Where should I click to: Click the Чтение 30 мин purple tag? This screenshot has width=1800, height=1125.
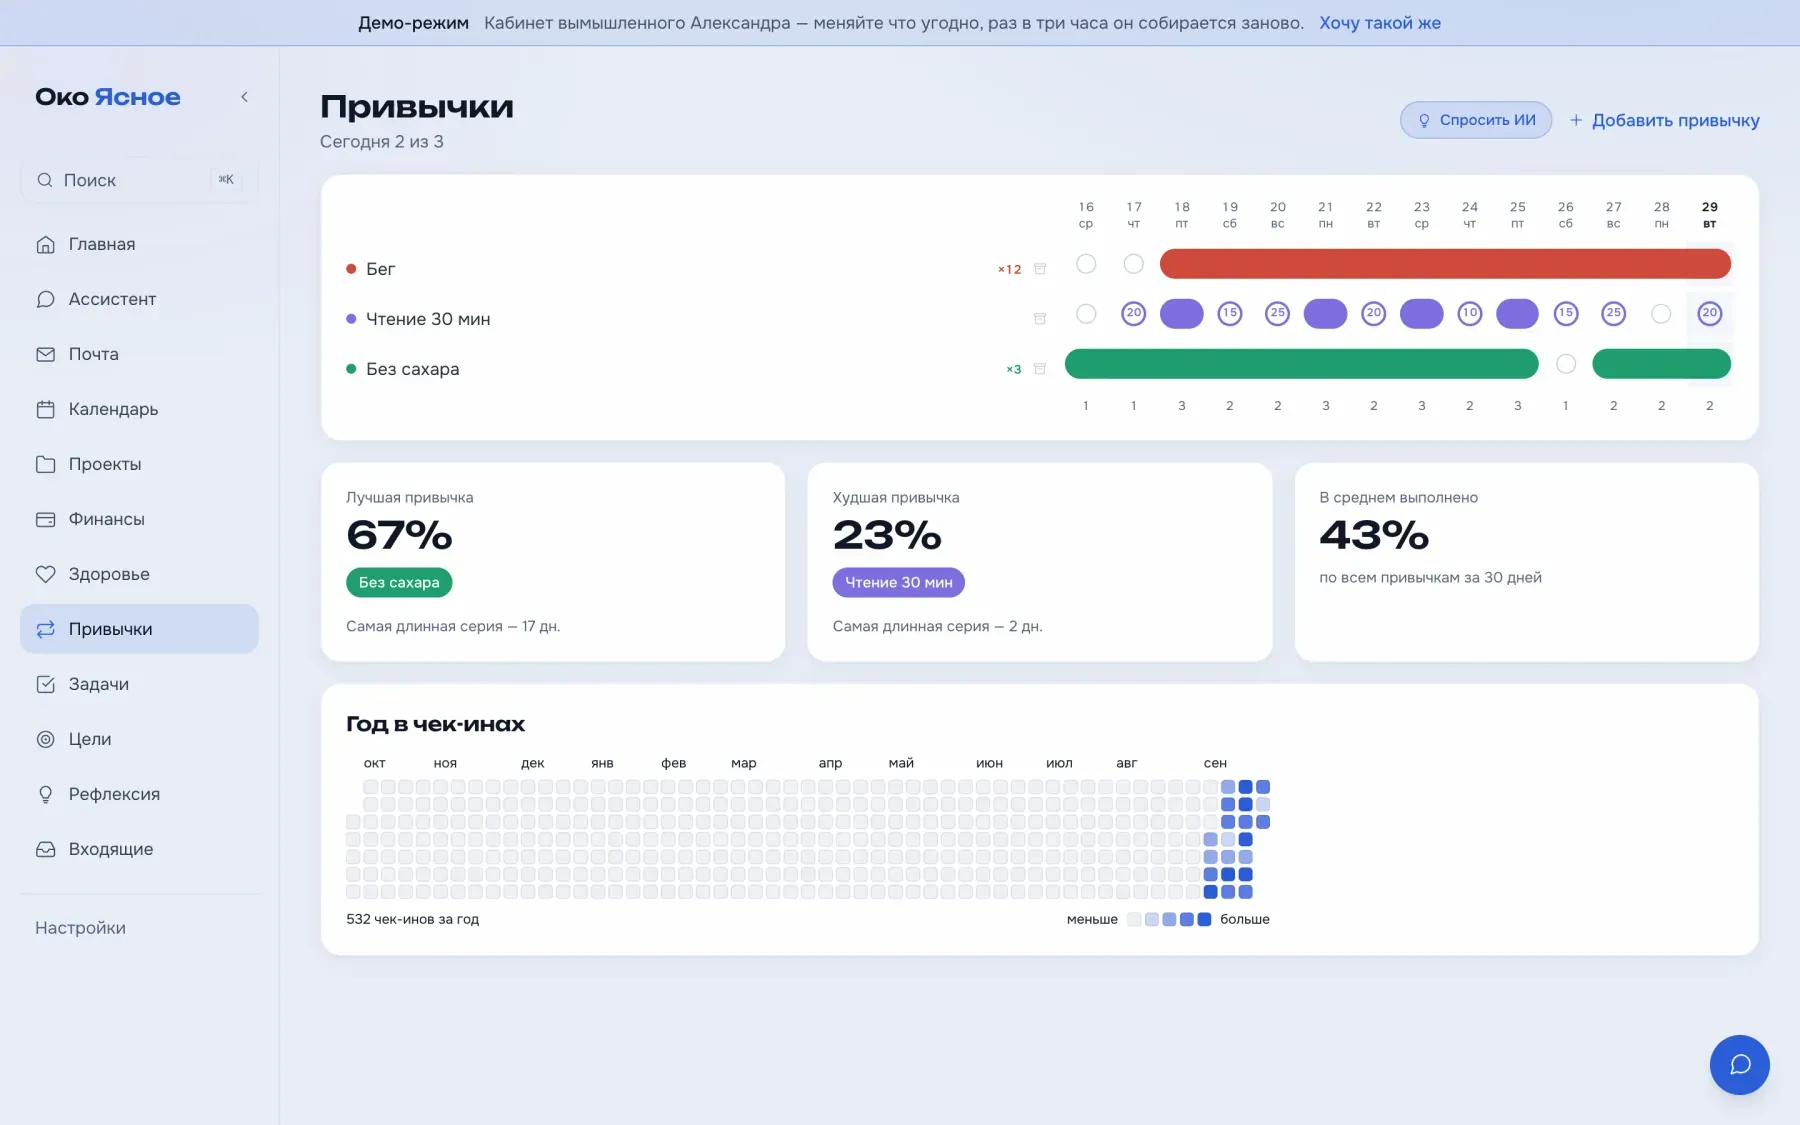[898, 582]
